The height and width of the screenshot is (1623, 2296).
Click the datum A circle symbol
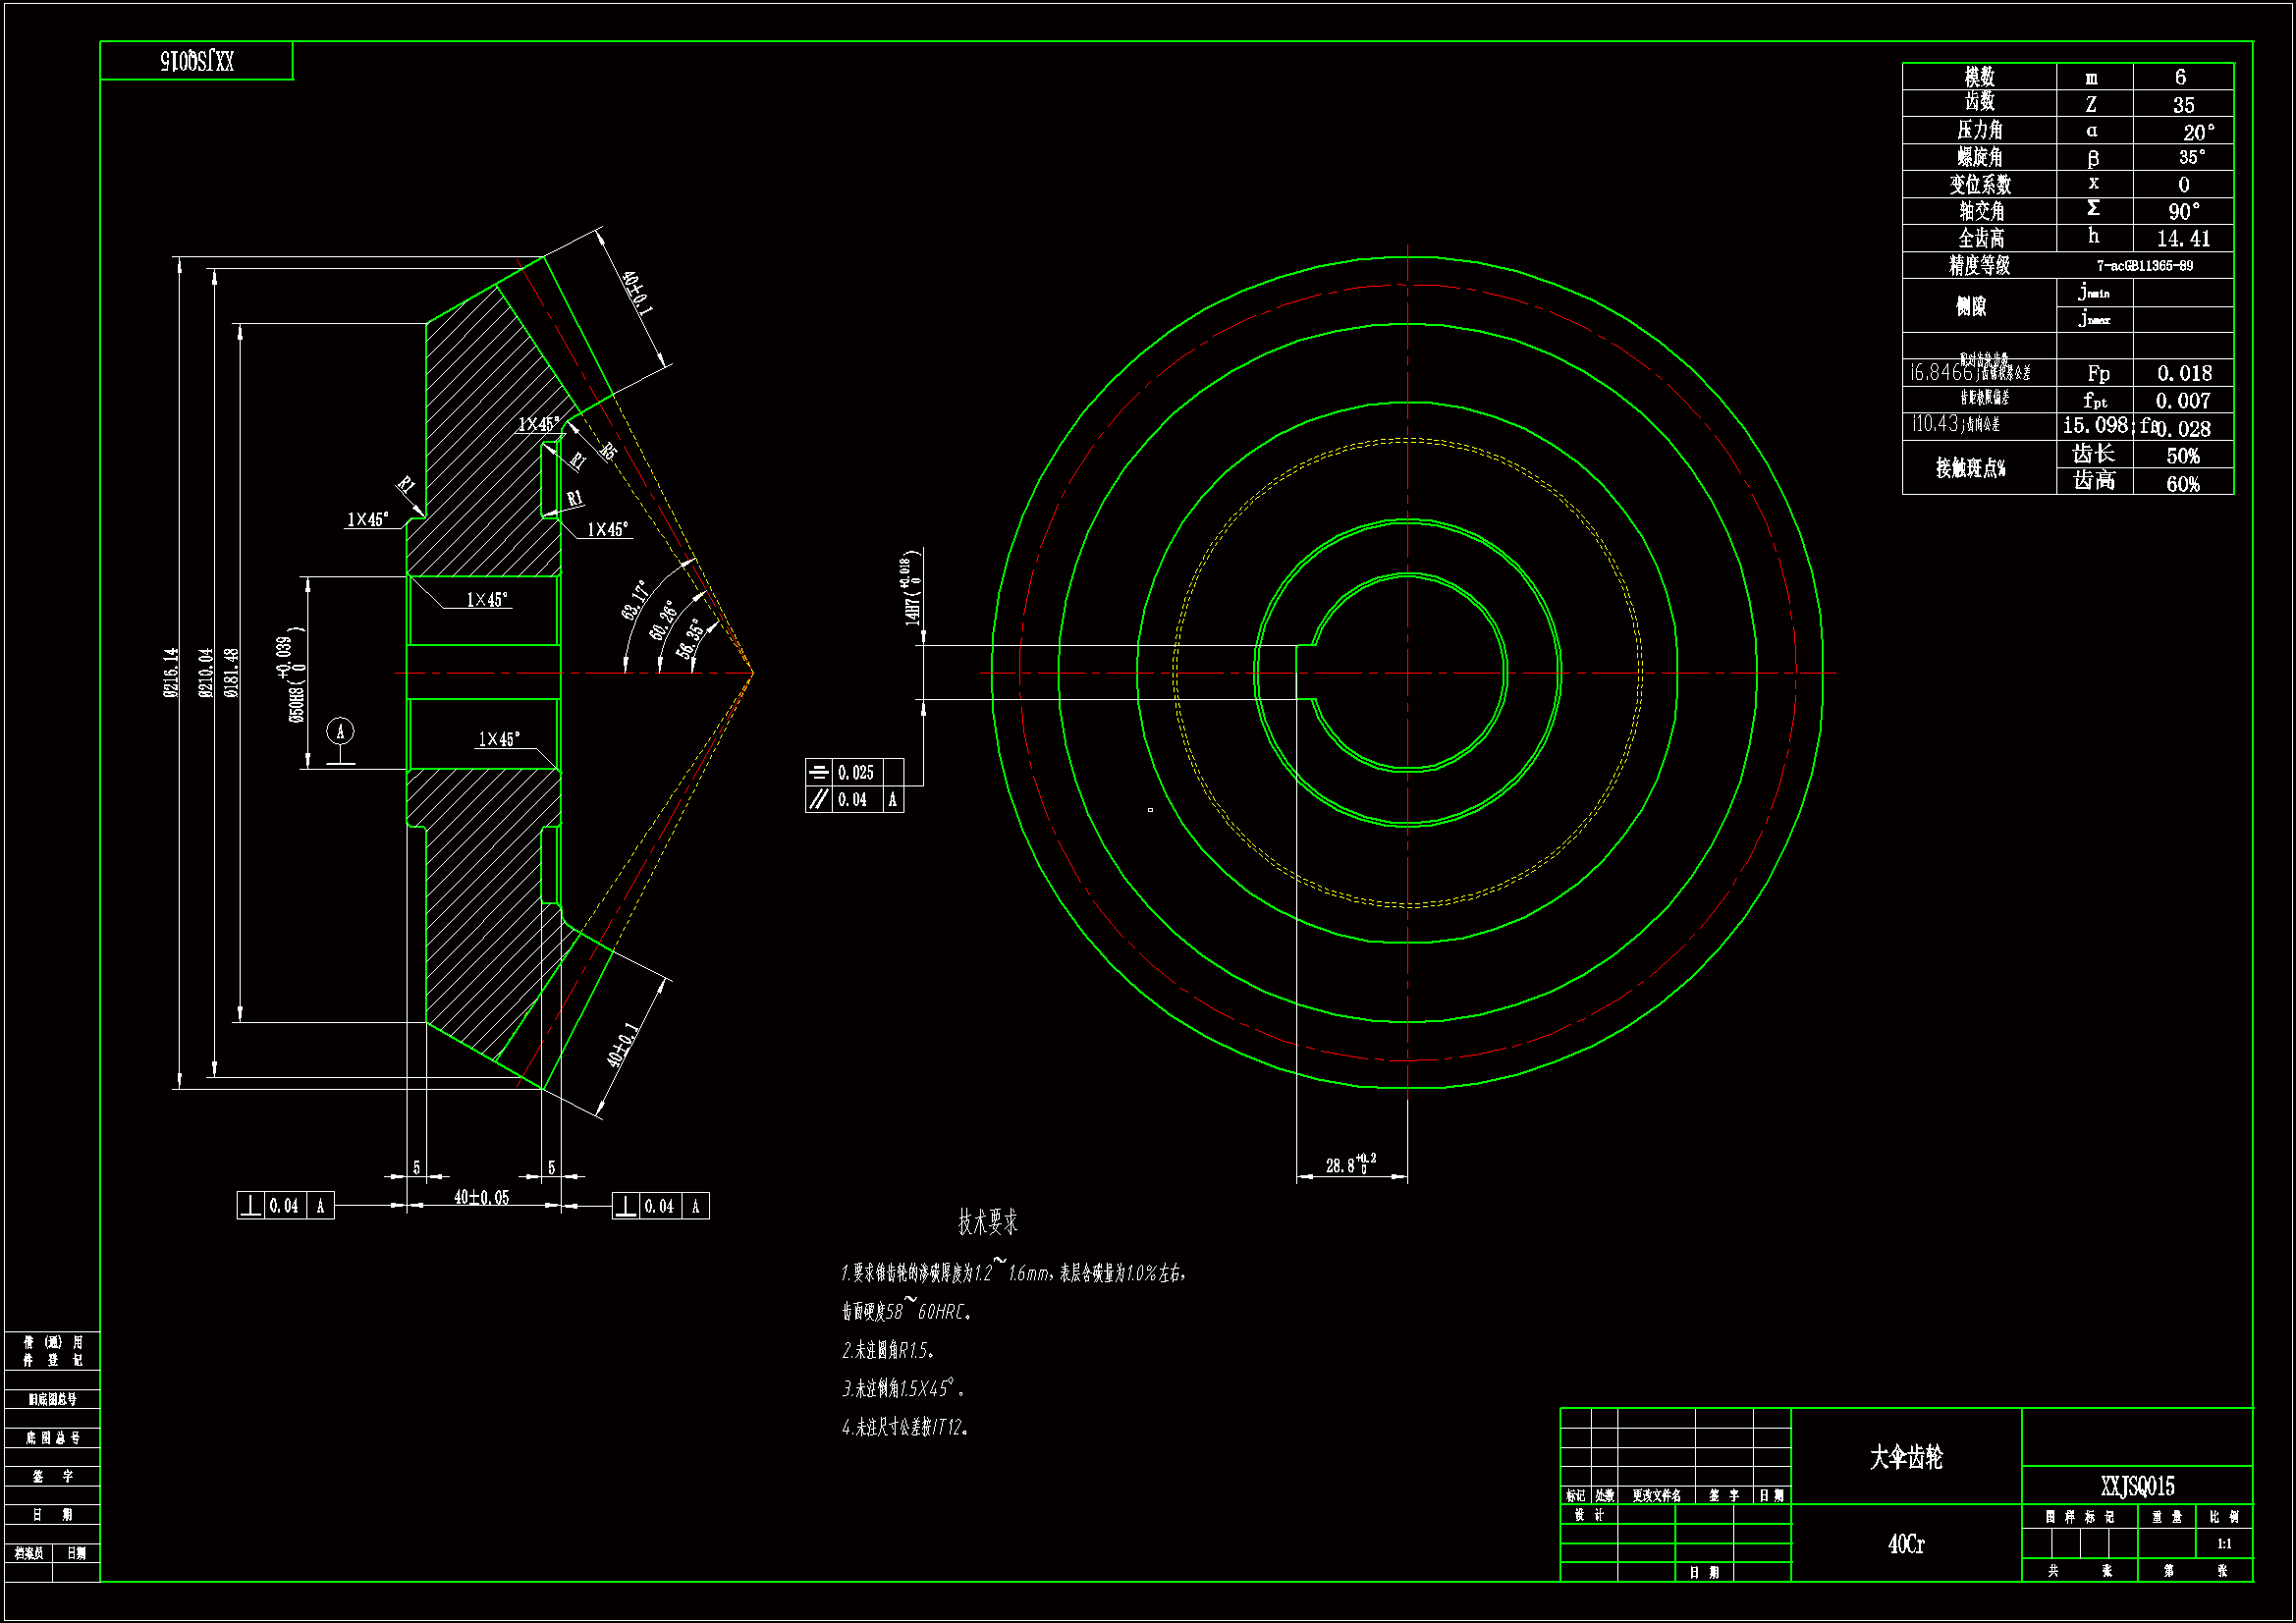tap(340, 732)
